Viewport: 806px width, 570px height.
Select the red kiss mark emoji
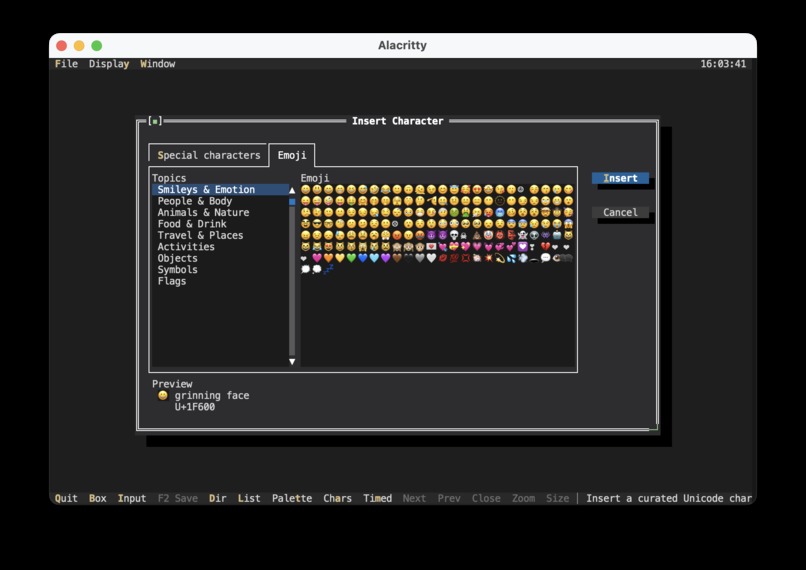point(443,258)
